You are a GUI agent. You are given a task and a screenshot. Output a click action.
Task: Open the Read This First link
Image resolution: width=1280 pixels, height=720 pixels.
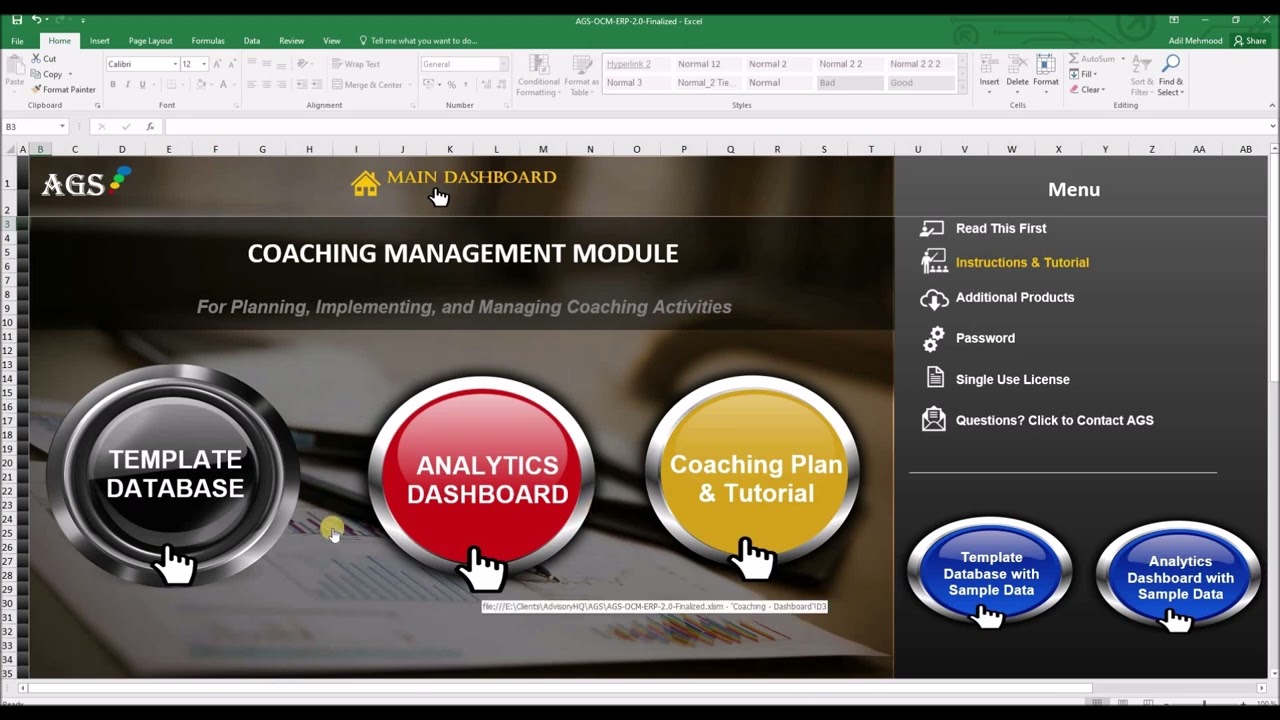[x=1001, y=228]
